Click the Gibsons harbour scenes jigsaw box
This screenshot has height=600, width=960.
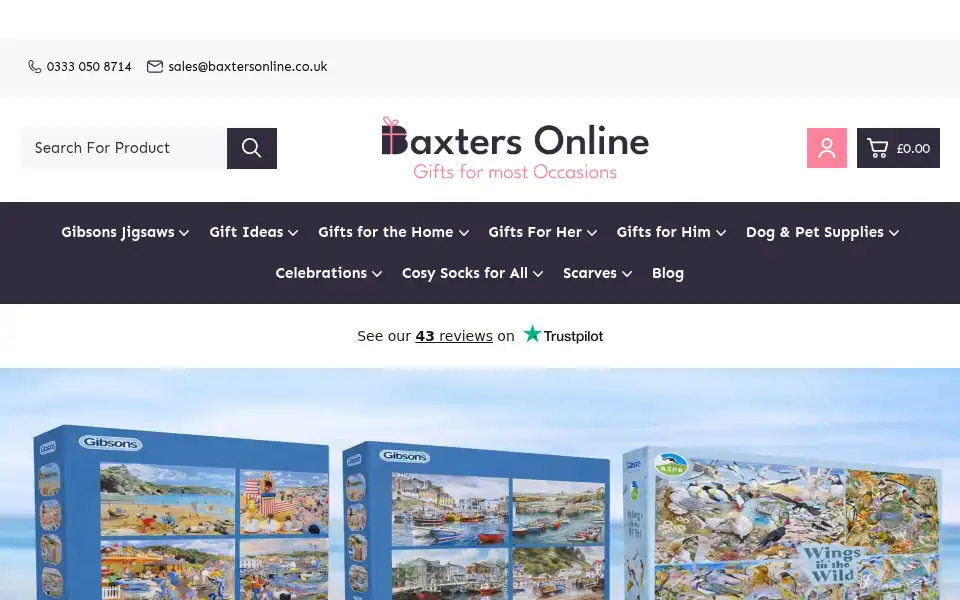coord(476,520)
